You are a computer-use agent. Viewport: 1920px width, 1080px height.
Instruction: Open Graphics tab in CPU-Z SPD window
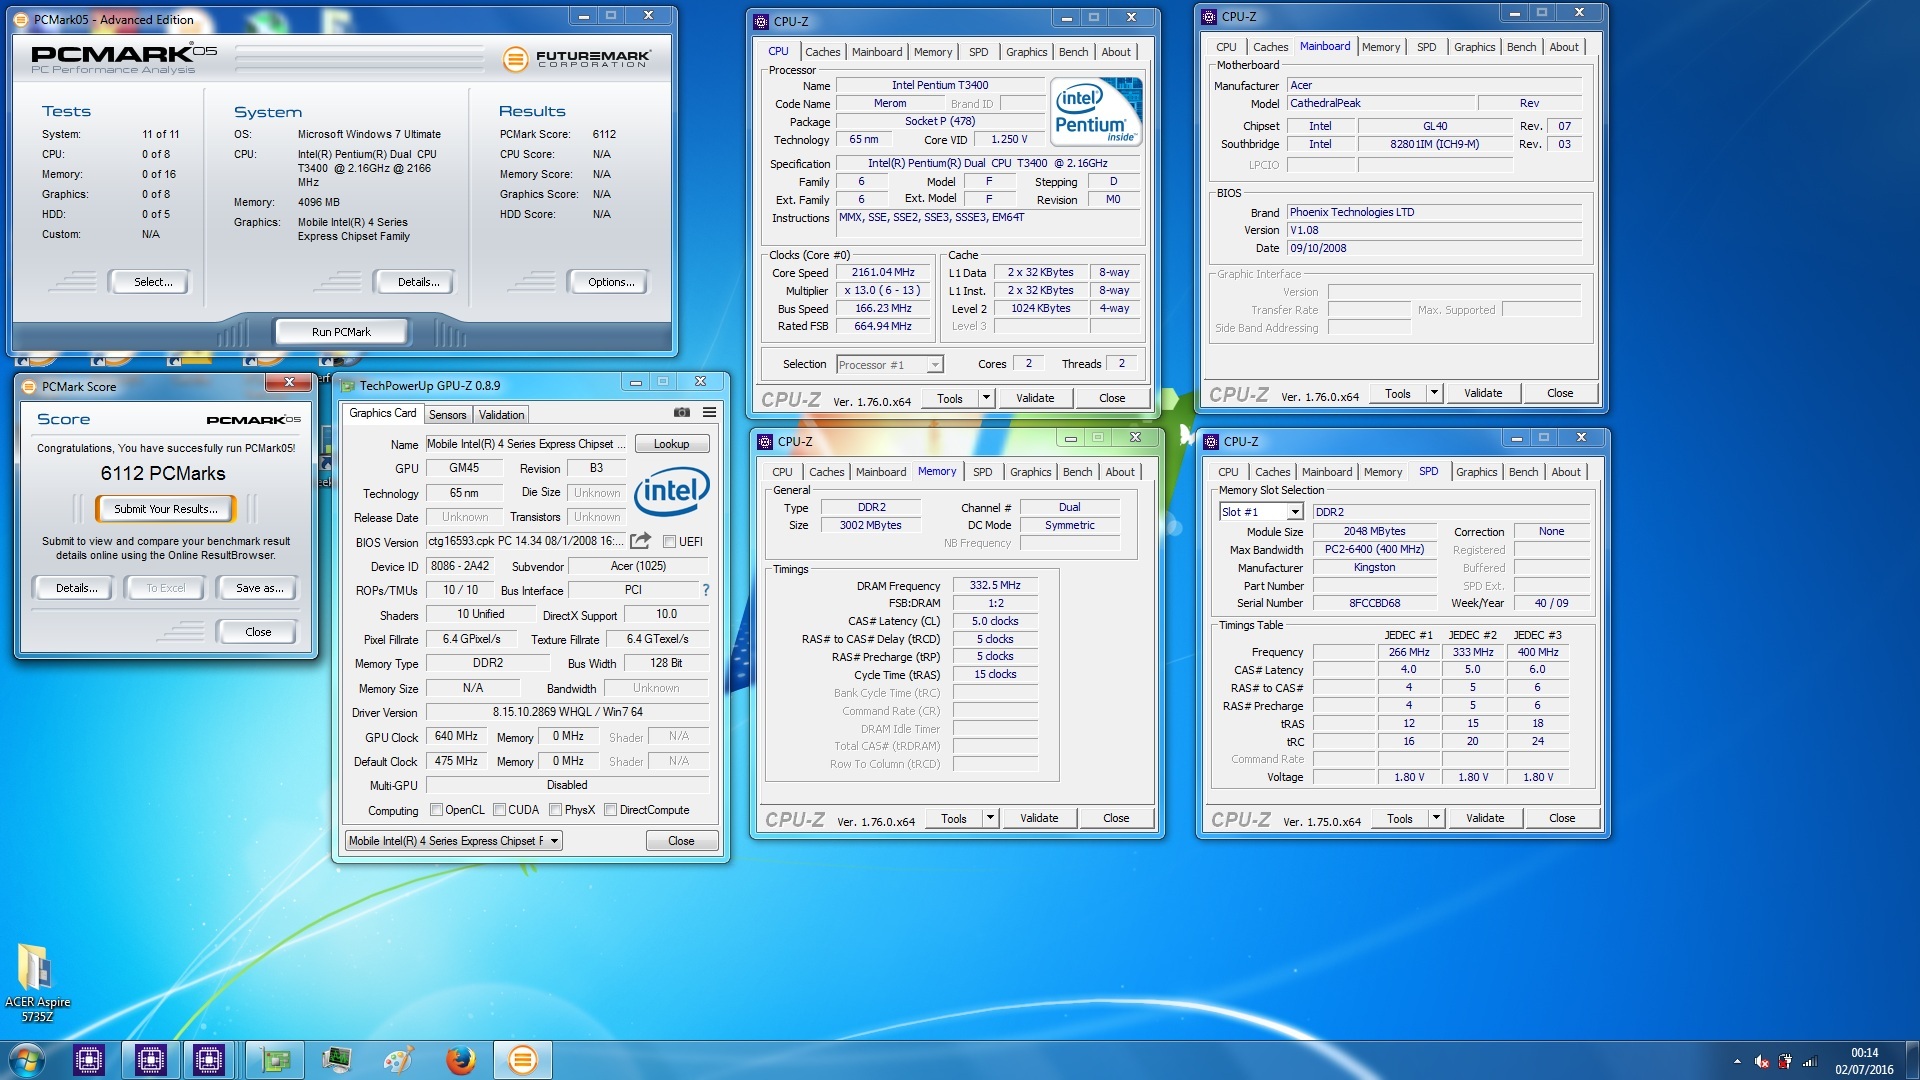point(1476,472)
